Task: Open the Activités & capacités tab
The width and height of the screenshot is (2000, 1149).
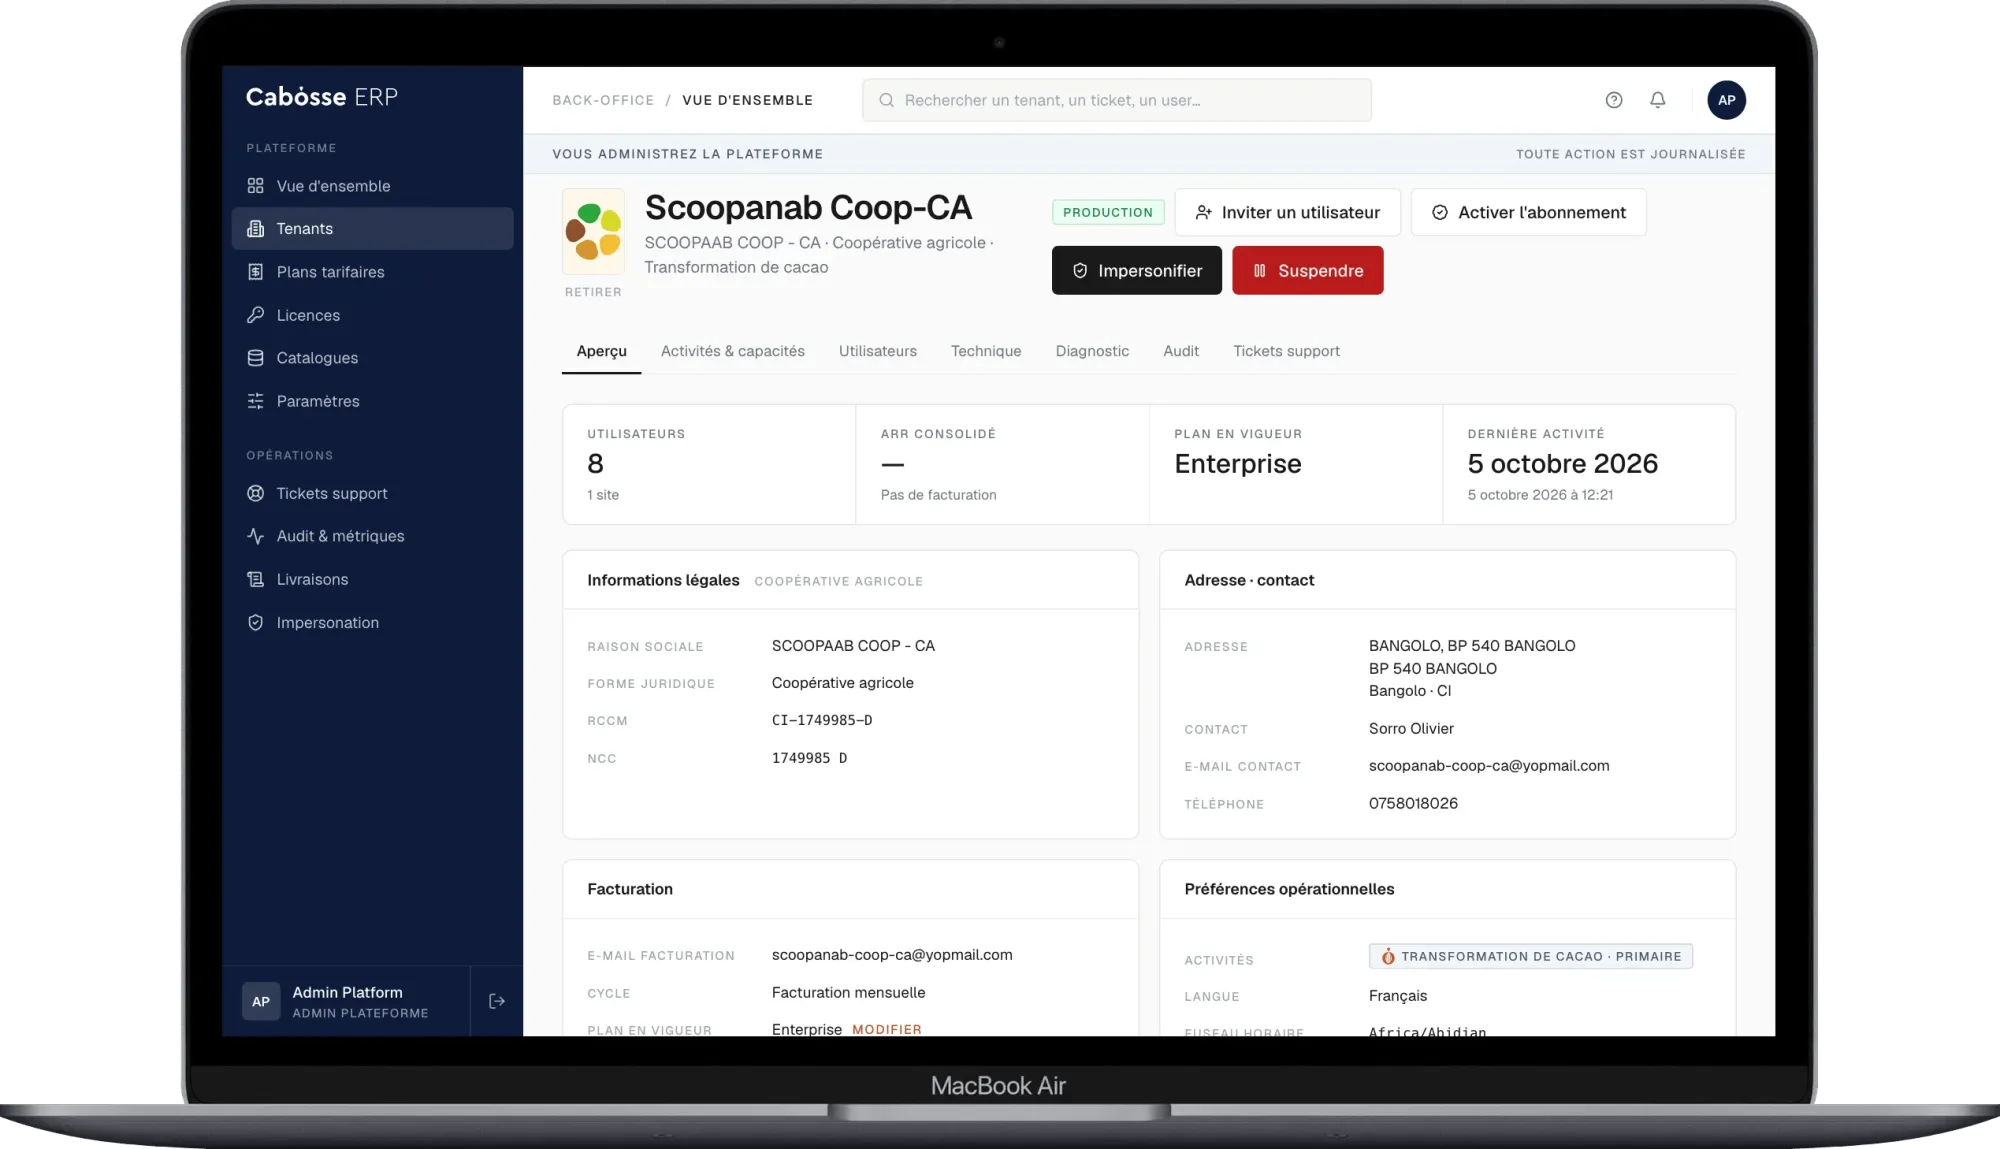Action: [733, 351]
